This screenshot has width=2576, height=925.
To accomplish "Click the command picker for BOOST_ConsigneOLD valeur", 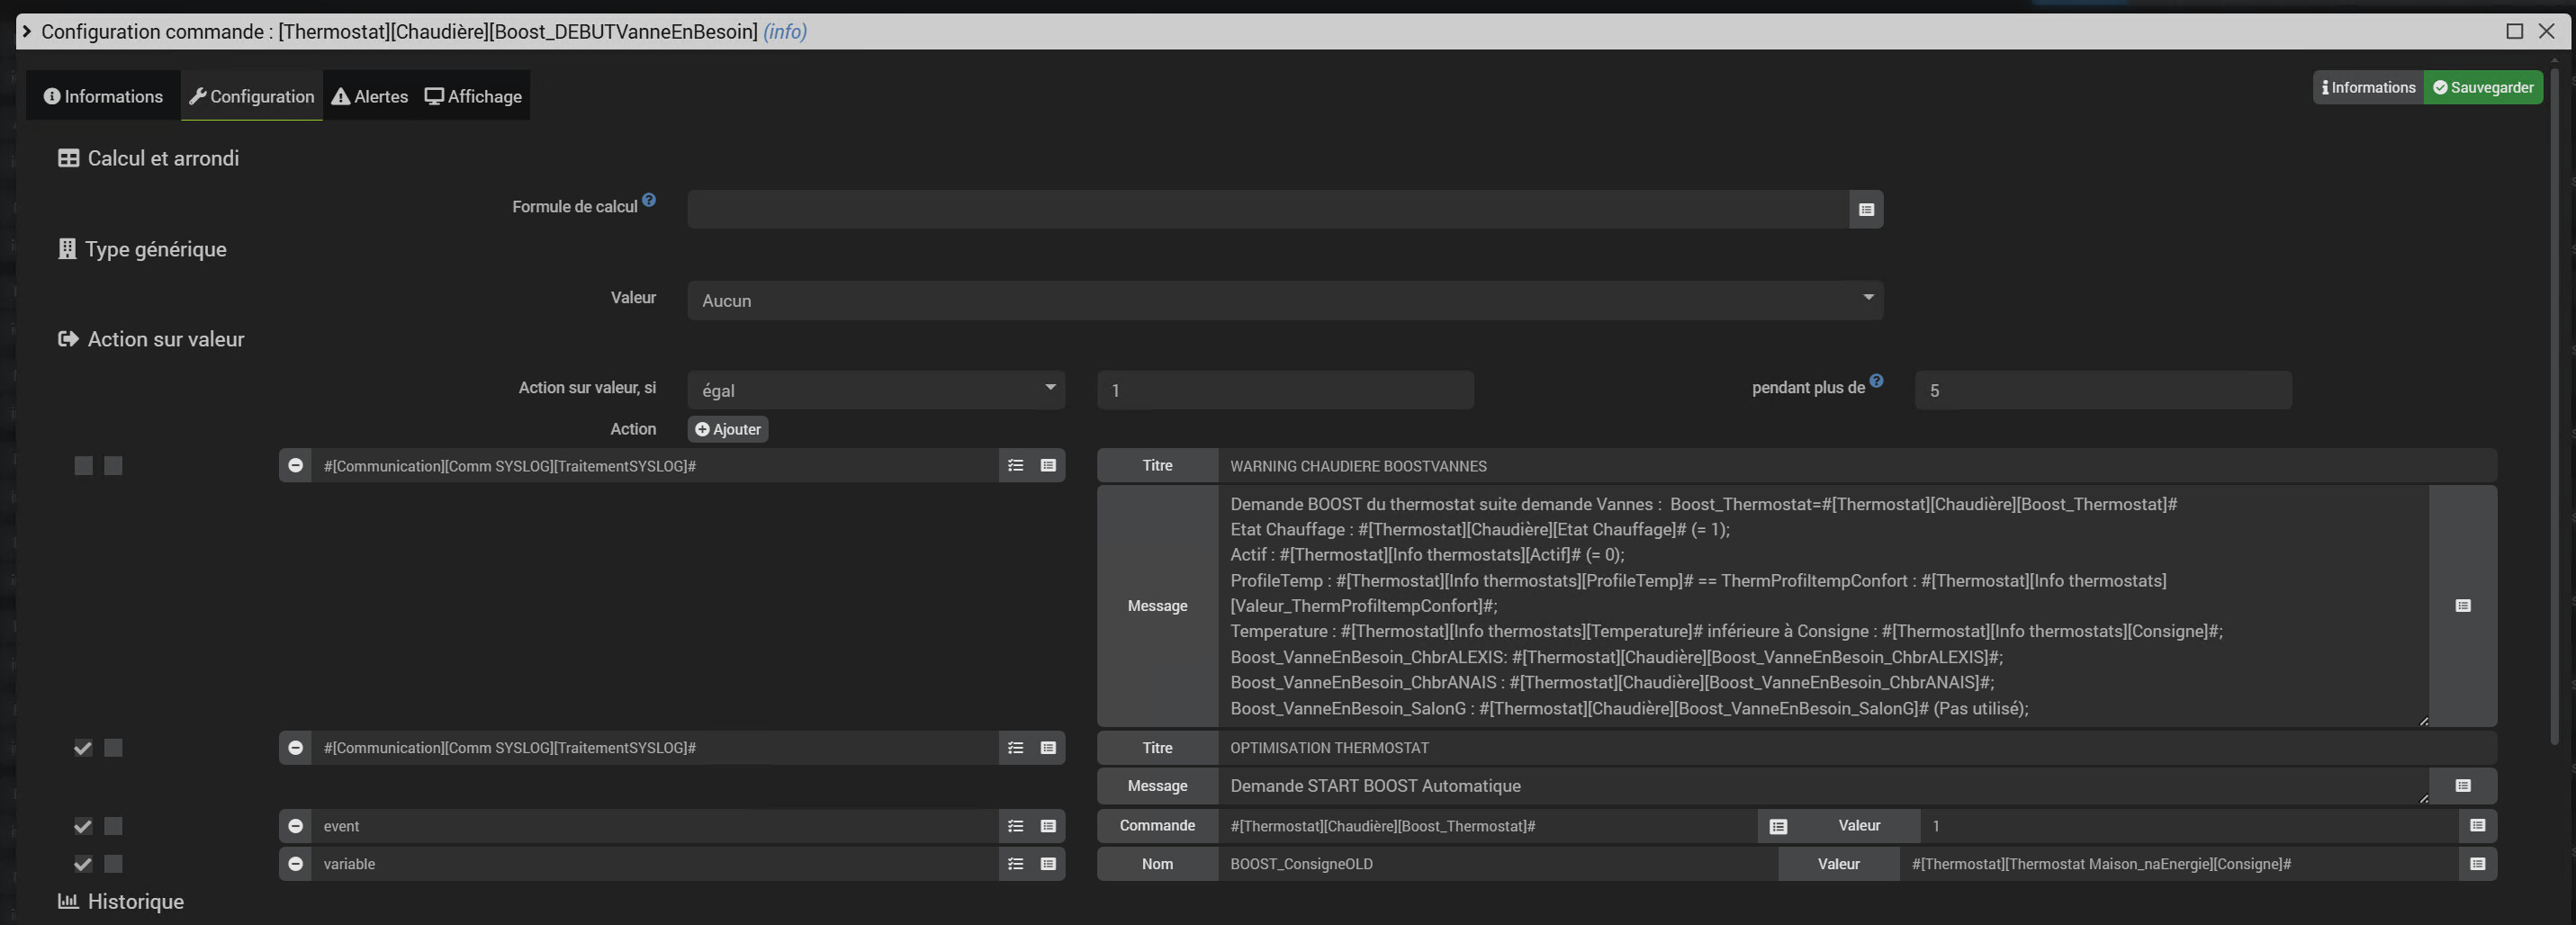I will pyautogui.click(x=2476, y=864).
